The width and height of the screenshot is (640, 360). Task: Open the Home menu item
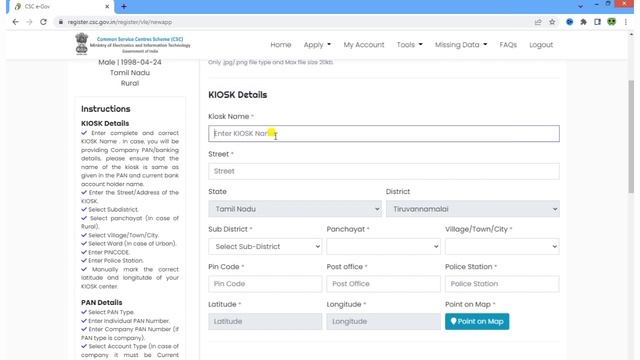tap(281, 45)
